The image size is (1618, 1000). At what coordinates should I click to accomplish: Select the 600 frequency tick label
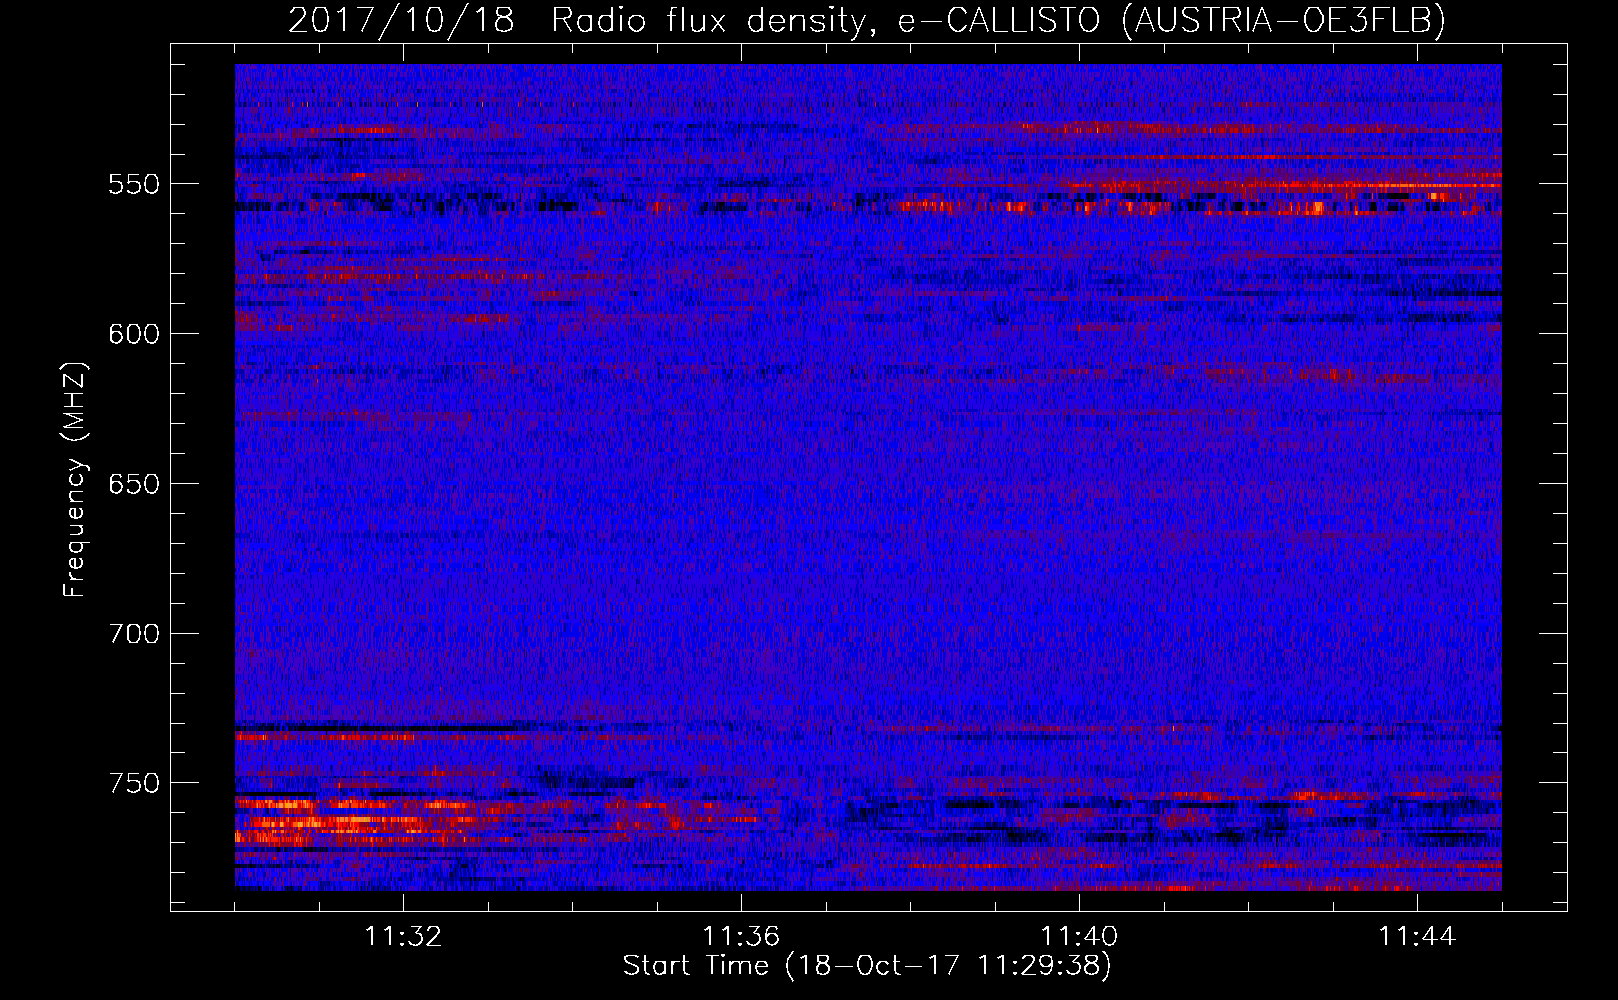point(134,334)
